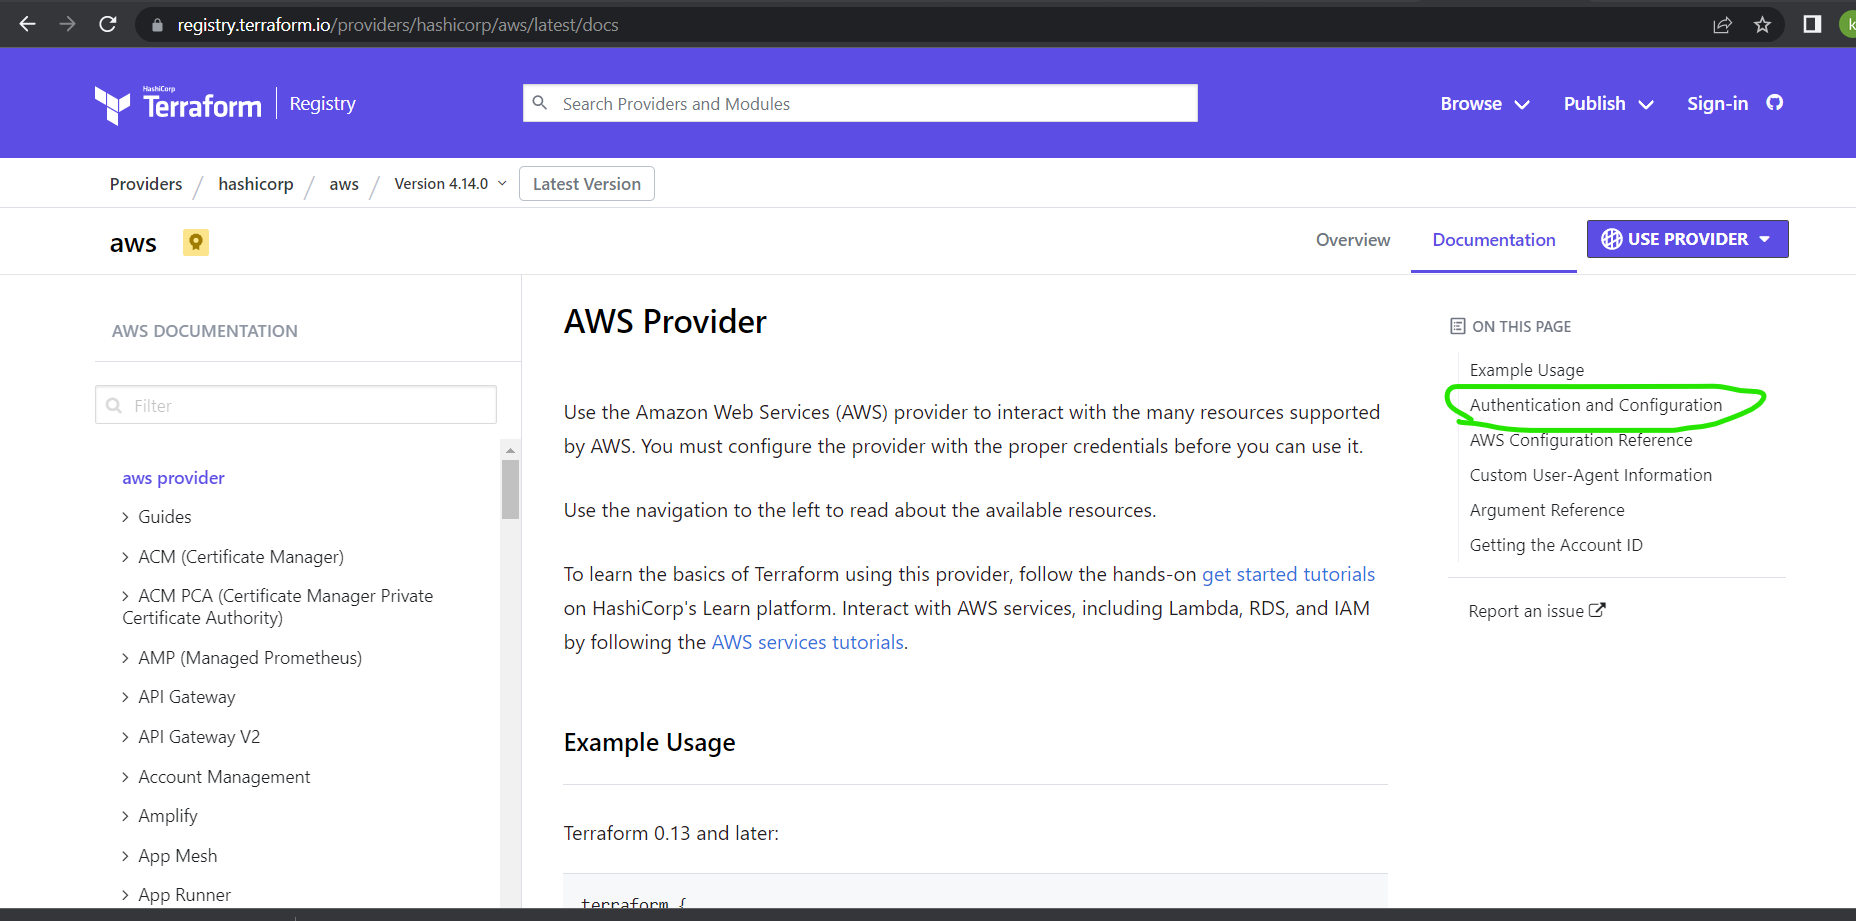Expand the Guides tree section
The height and width of the screenshot is (921, 1856).
tap(126, 517)
